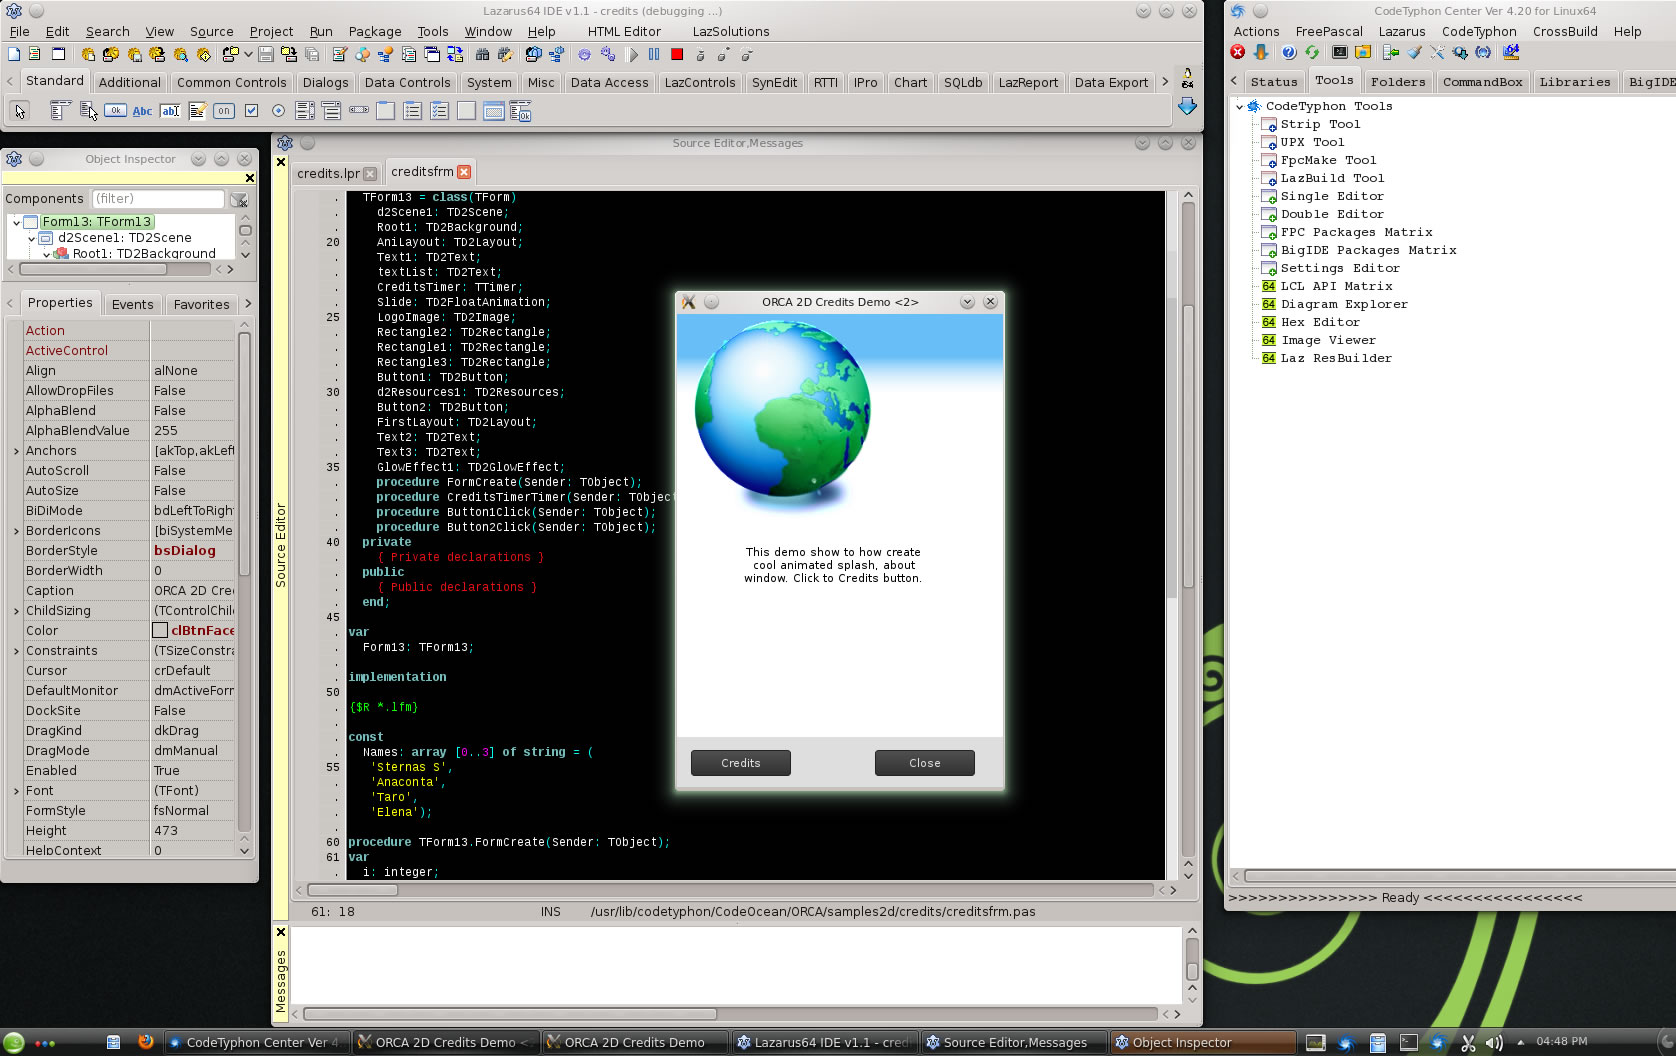This screenshot has width=1676, height=1056.
Task: Switch to the Events tab in Object Inspector
Action: click(x=133, y=304)
